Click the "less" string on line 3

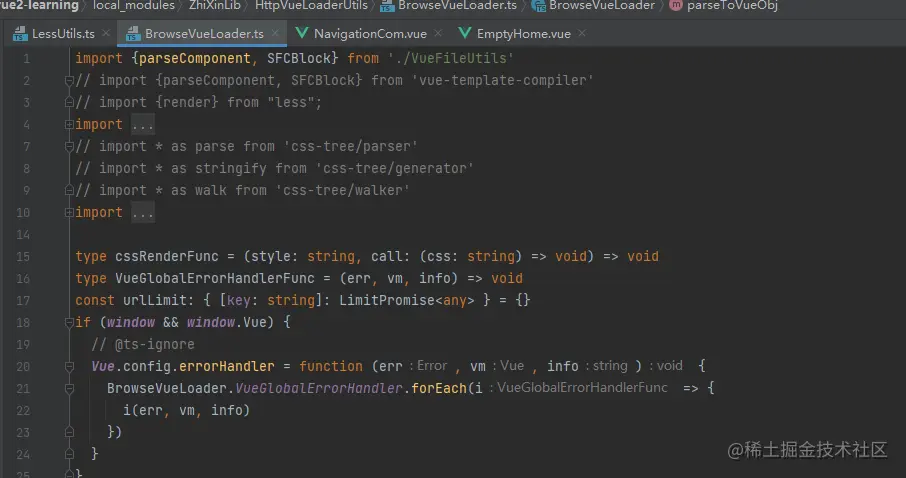pos(291,102)
